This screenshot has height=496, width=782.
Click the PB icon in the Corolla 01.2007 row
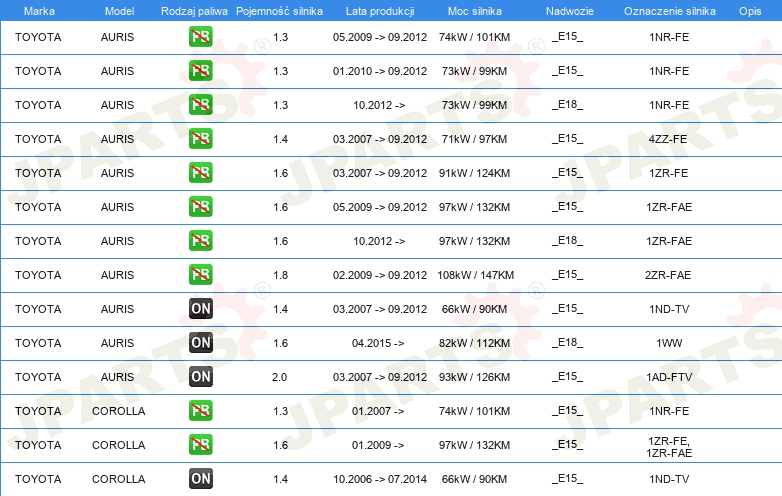point(200,411)
